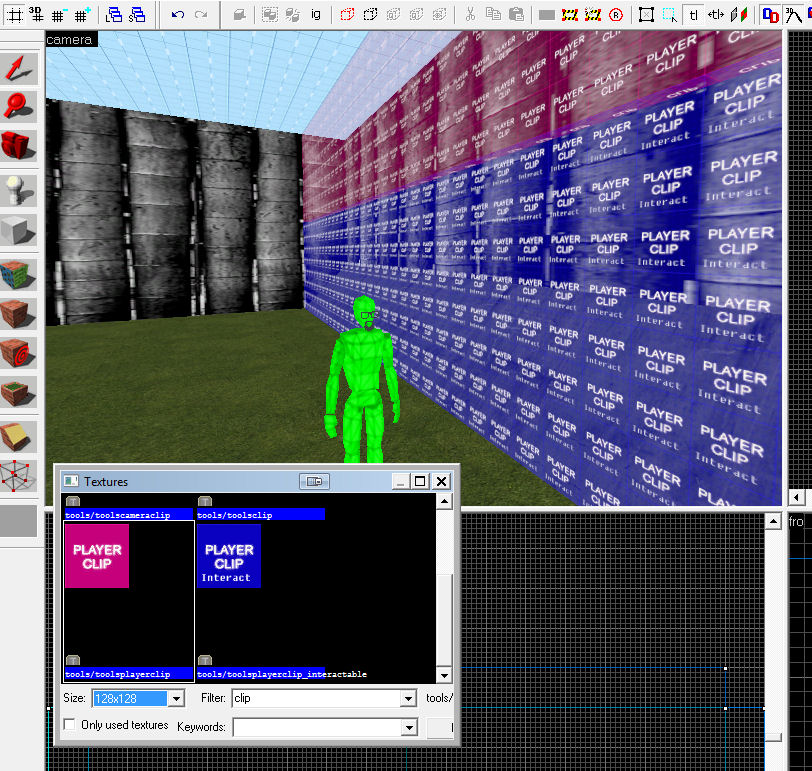Screen dimensions: 812x771
Task: Select the blue Player Clip Interact texture
Action: click(x=229, y=556)
